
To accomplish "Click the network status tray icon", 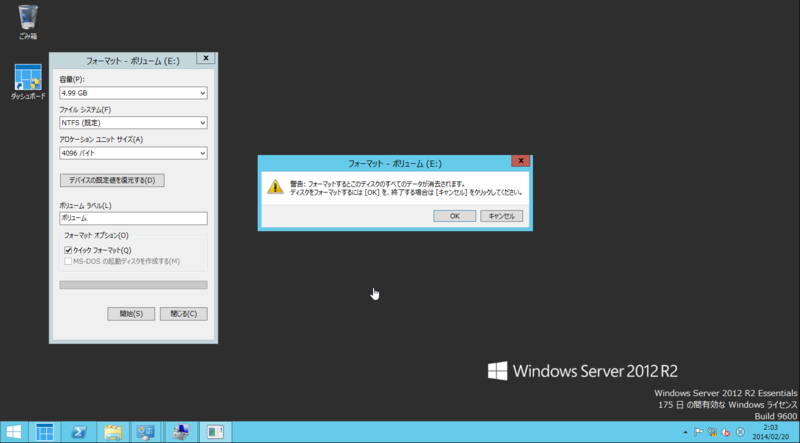I will 712,432.
